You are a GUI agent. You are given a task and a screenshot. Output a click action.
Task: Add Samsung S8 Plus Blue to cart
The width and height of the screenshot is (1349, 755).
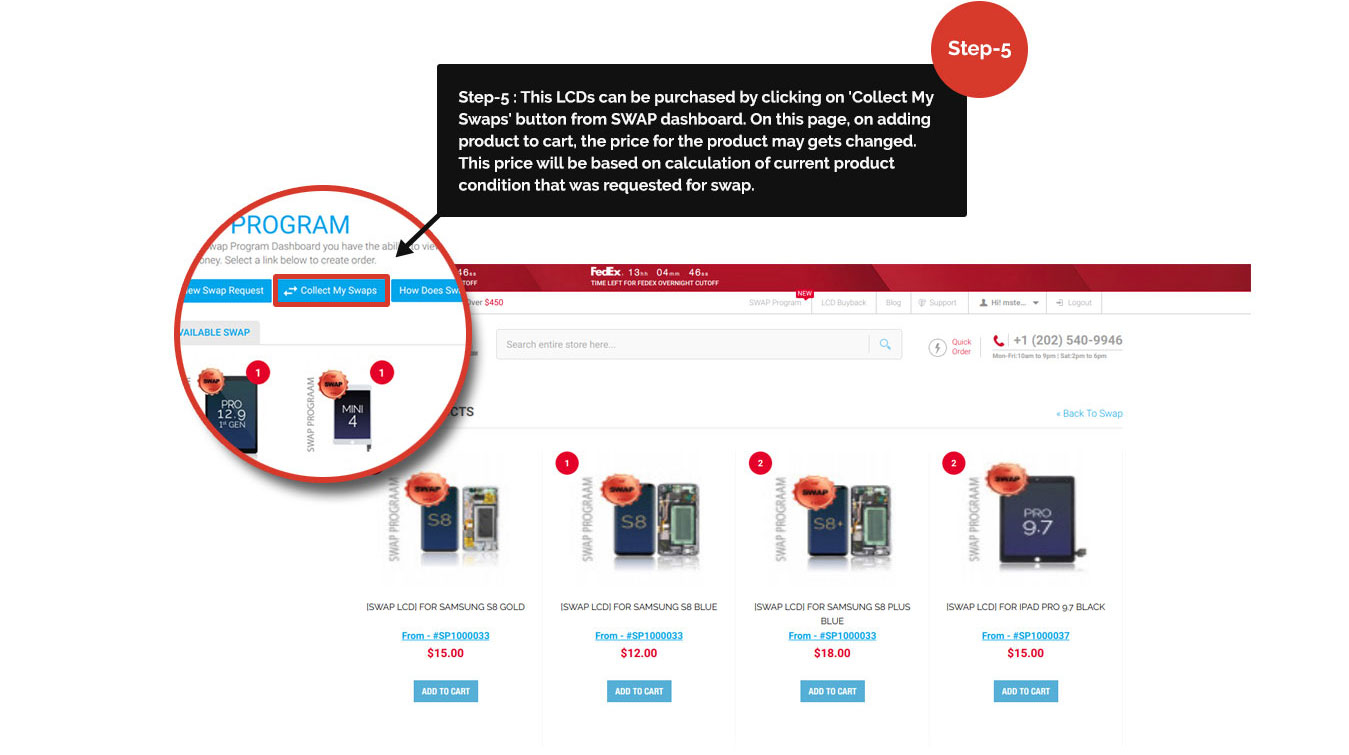click(832, 691)
